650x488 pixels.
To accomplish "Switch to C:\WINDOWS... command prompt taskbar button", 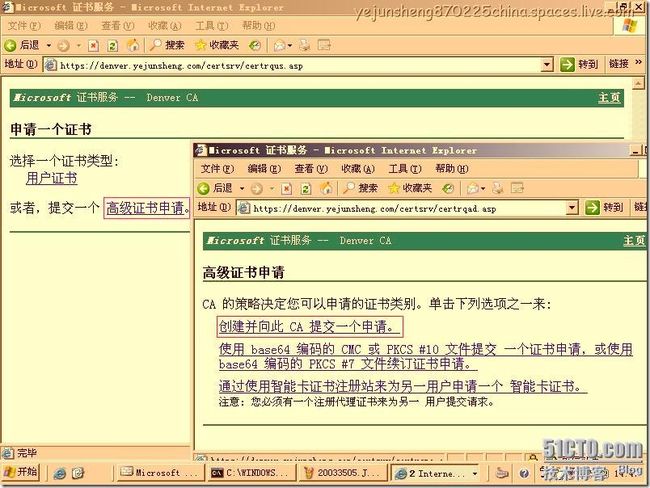I will click(x=251, y=473).
